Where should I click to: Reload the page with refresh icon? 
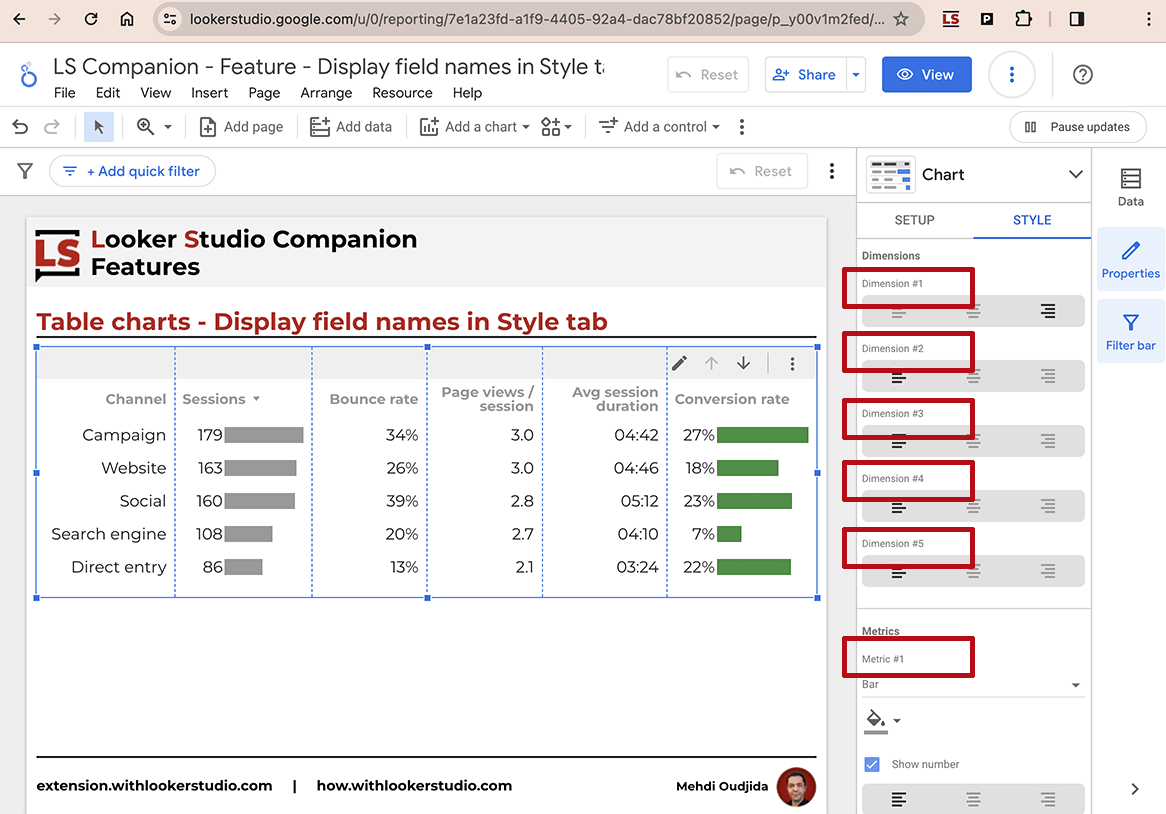(x=91, y=19)
